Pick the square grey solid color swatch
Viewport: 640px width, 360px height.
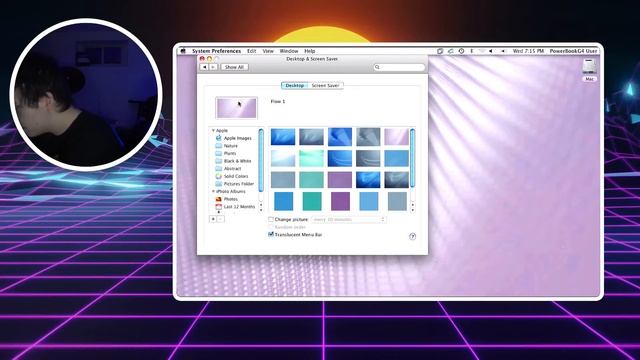(x=397, y=201)
